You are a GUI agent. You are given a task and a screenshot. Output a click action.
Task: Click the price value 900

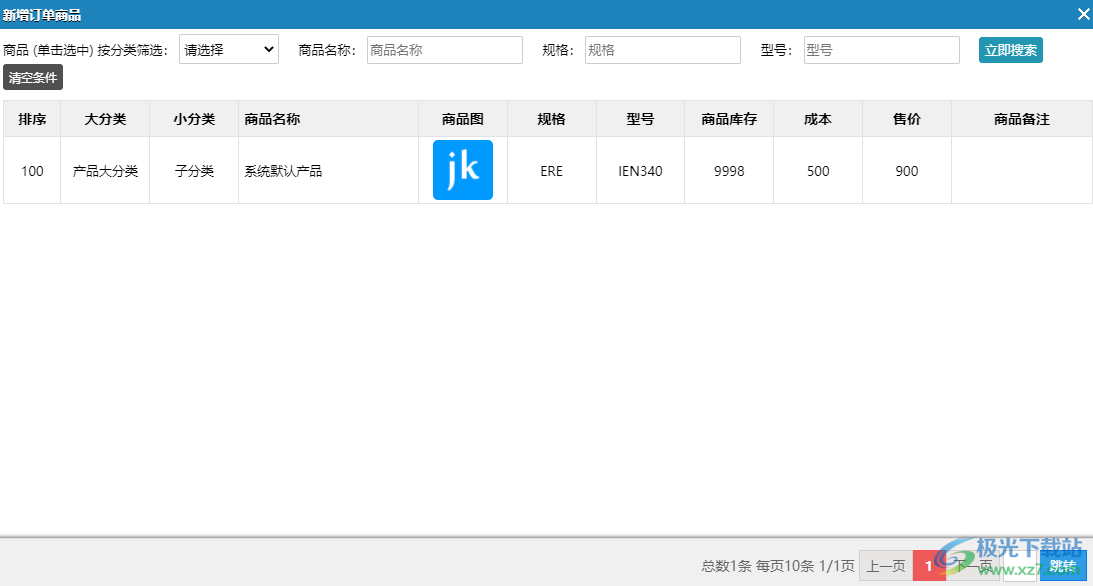pos(907,171)
